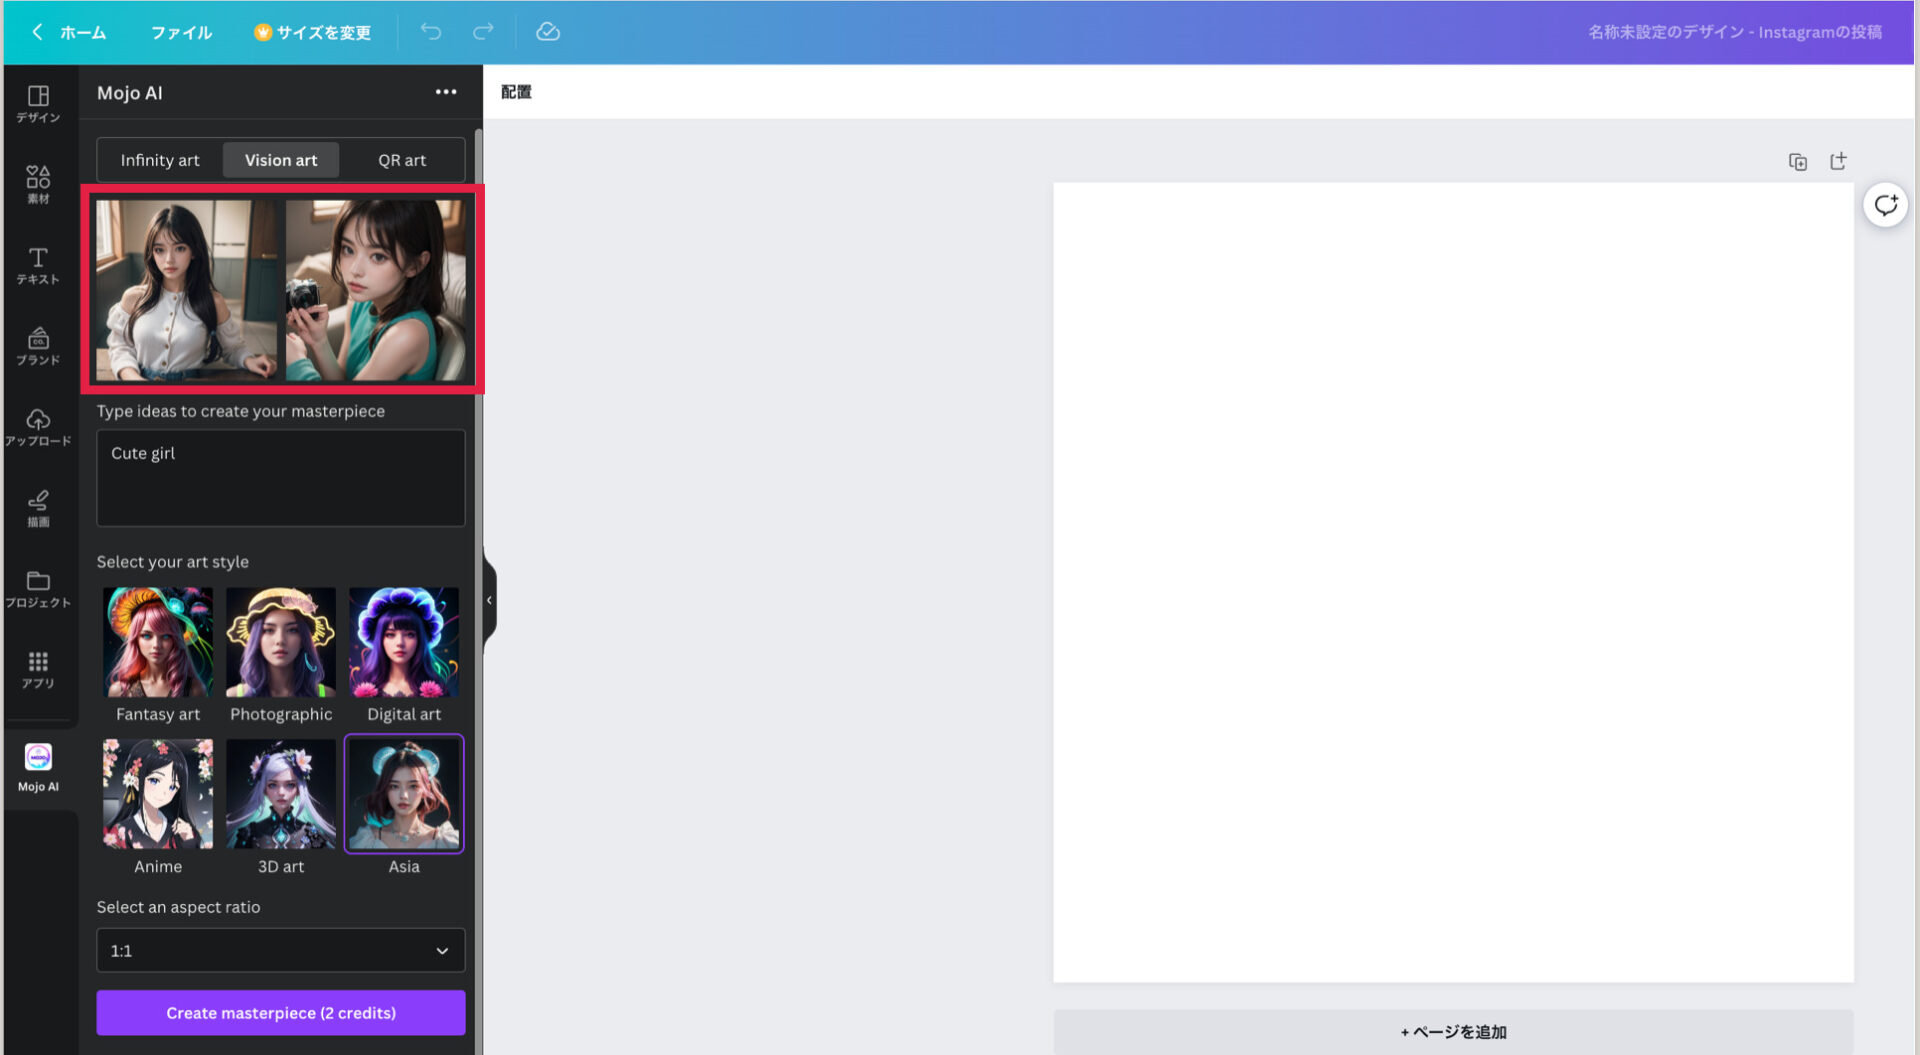Open the アップロード (Uploads) panel

pyautogui.click(x=38, y=427)
